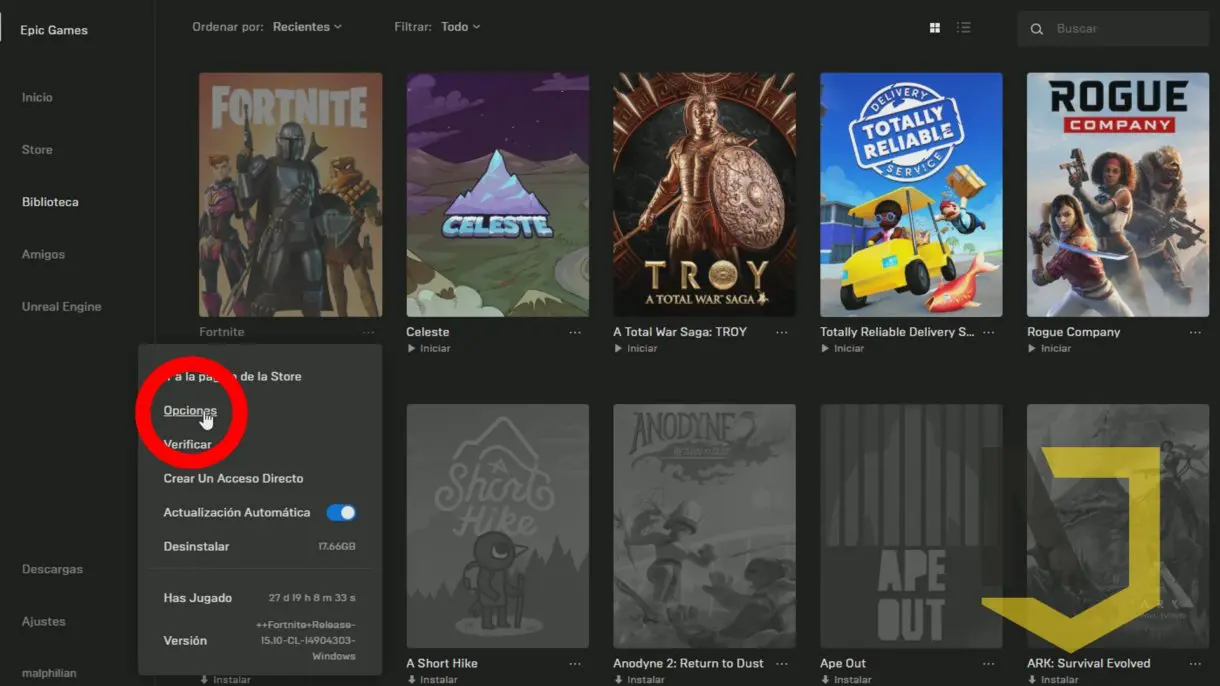Image resolution: width=1220 pixels, height=686 pixels.
Task: Click the Rogue Company game title
Action: [x=1074, y=332]
